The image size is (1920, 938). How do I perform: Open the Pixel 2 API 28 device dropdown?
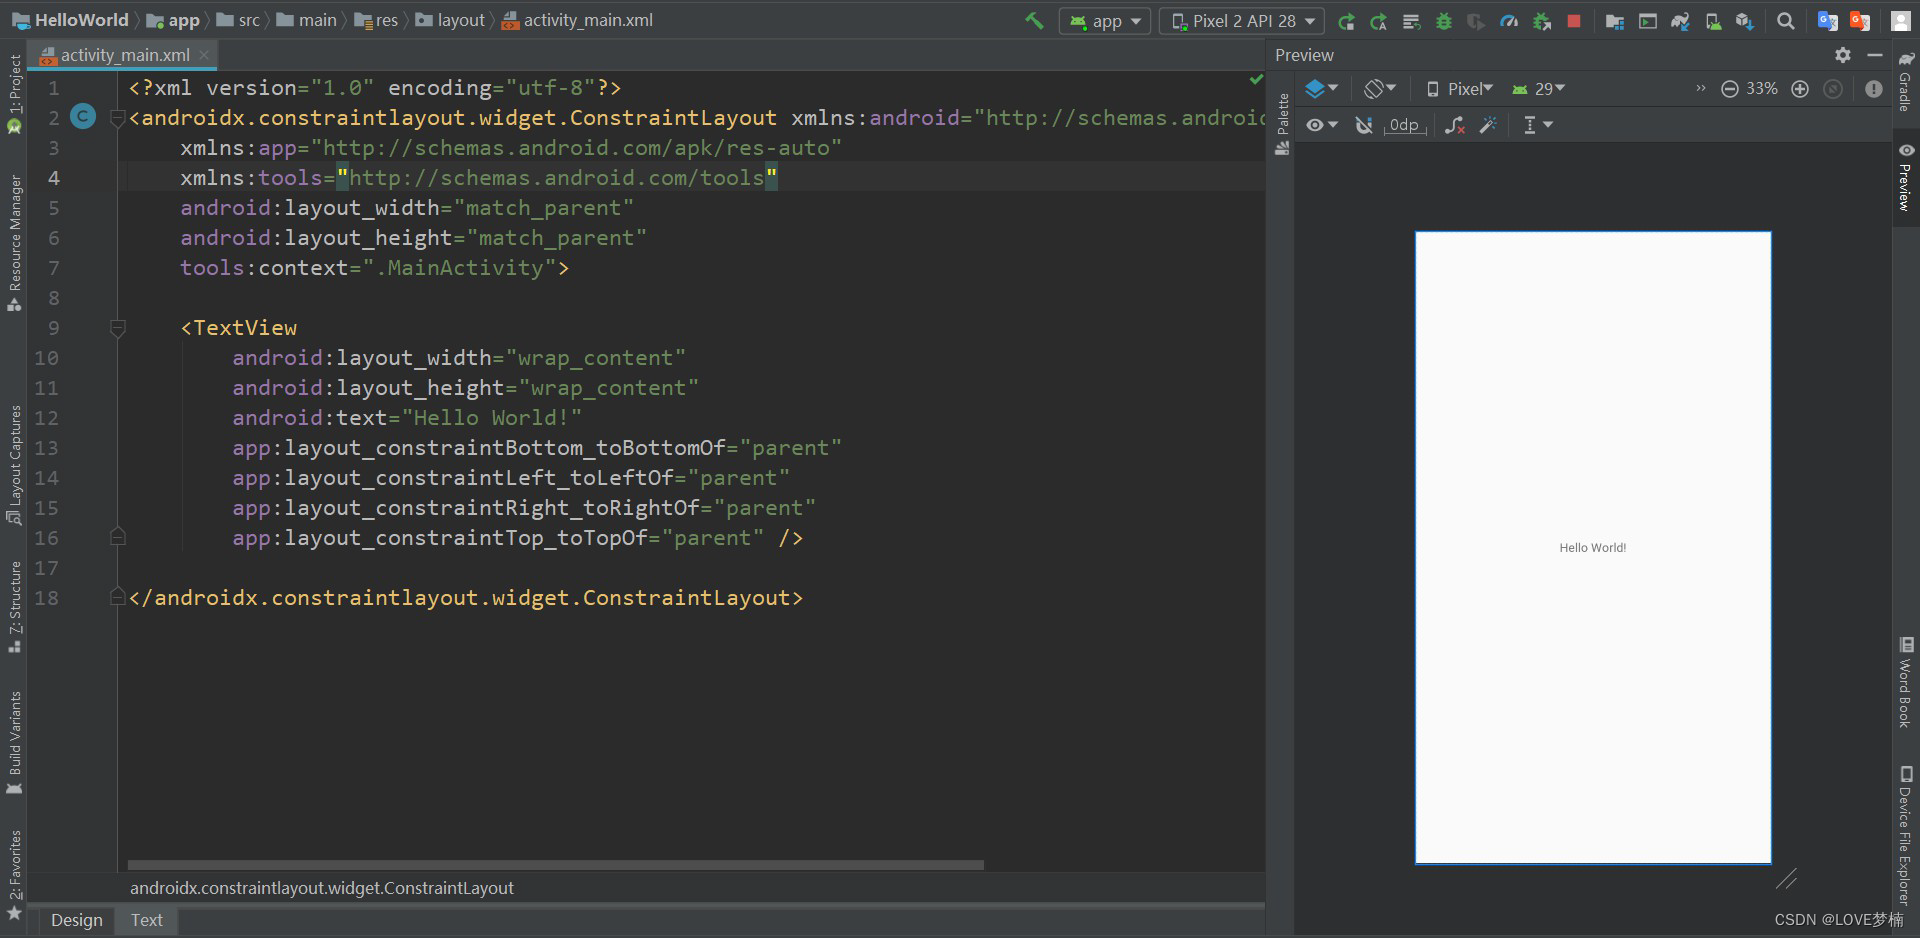[1241, 21]
